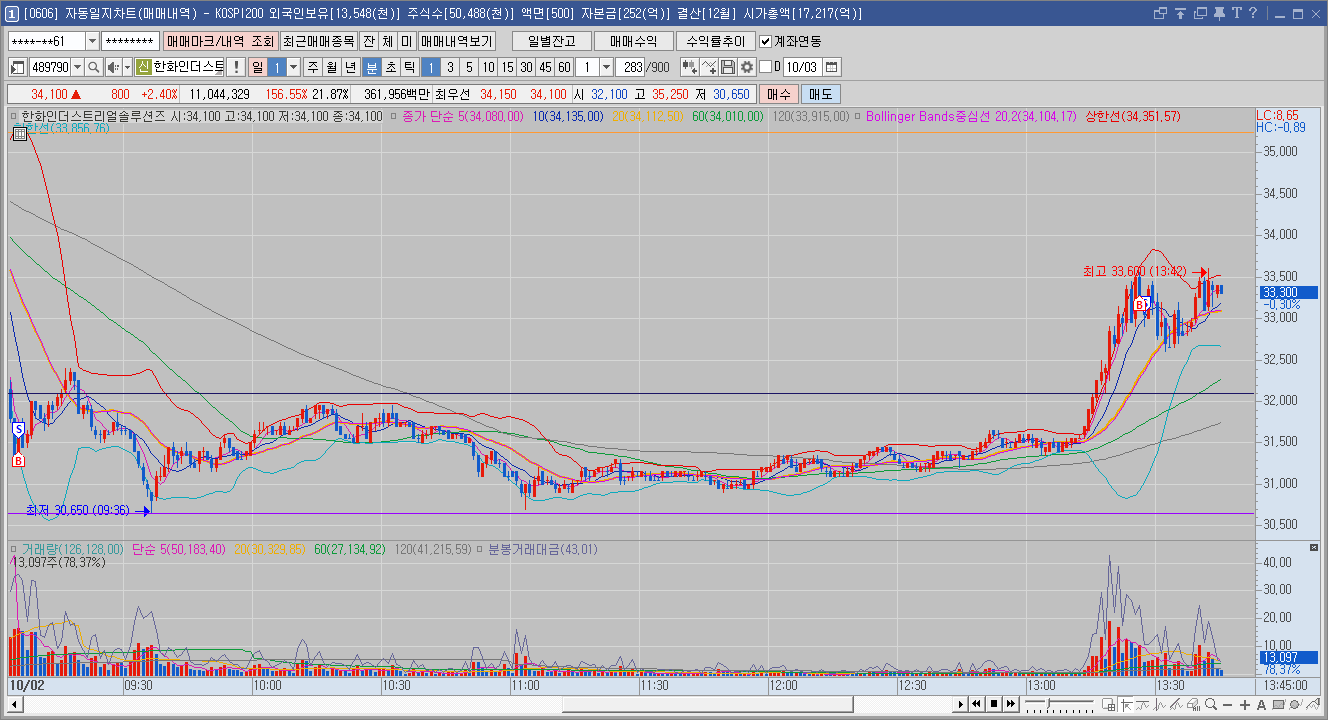Click the 일별잔고 button
This screenshot has width=1328, height=720.
click(x=552, y=41)
